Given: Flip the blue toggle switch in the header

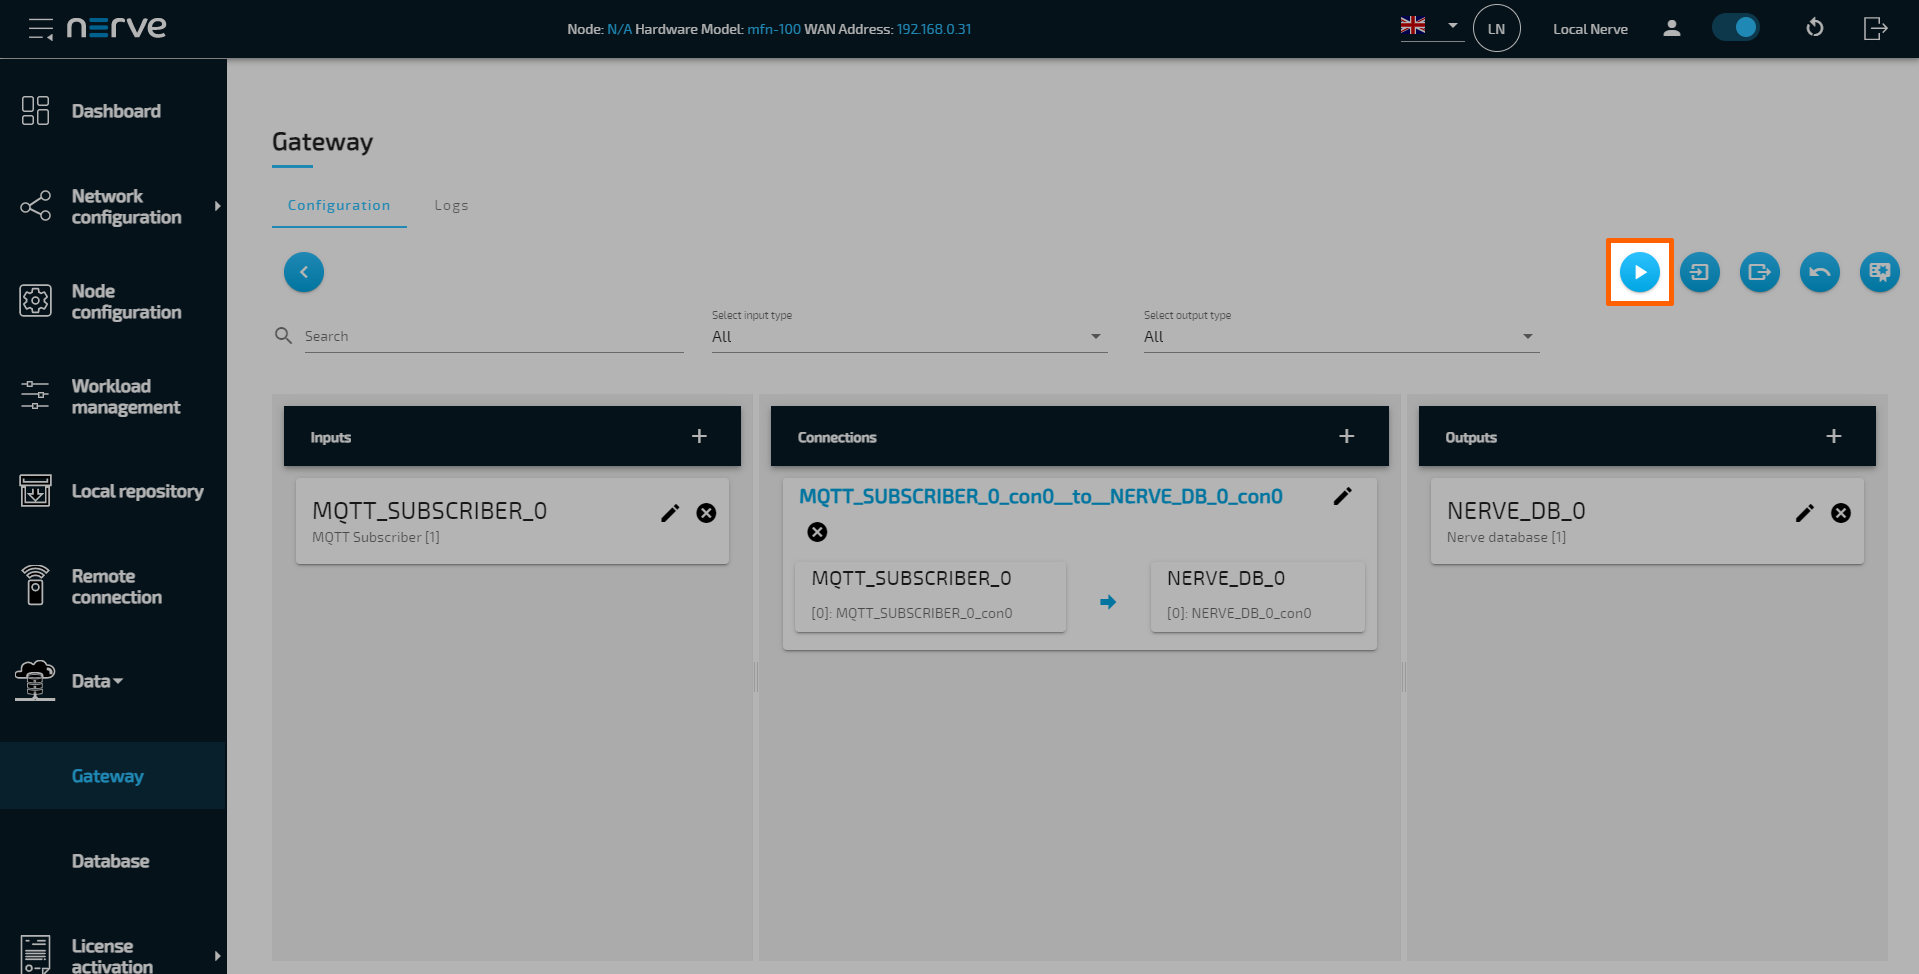Looking at the screenshot, I should click(1736, 27).
